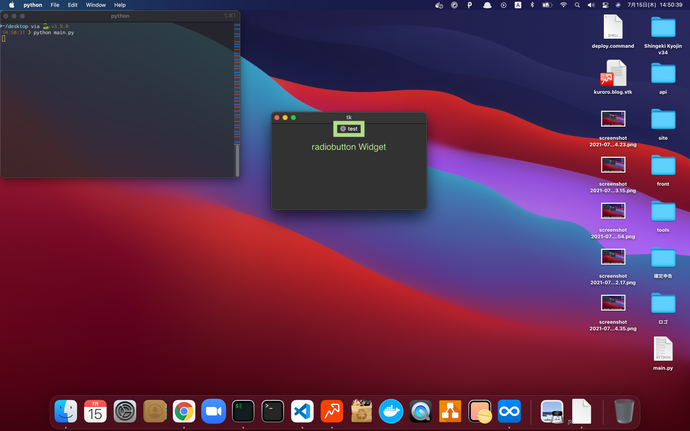Open the Apple menu
The height and width of the screenshot is (431, 690).
(12, 5)
